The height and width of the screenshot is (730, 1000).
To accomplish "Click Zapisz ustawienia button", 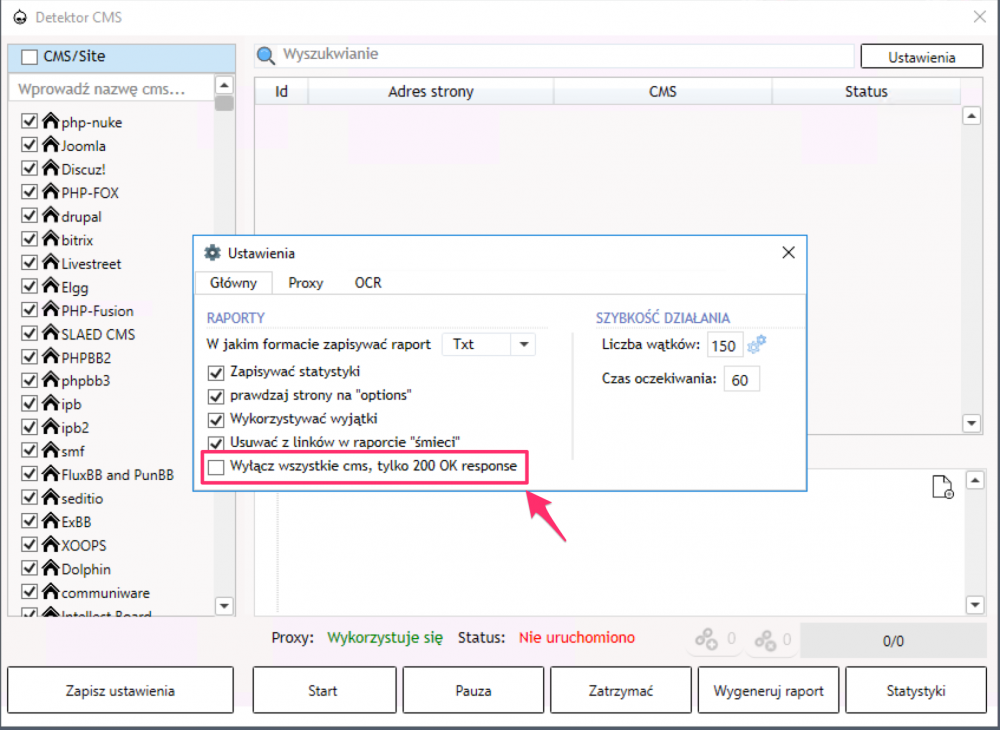I will [x=121, y=690].
